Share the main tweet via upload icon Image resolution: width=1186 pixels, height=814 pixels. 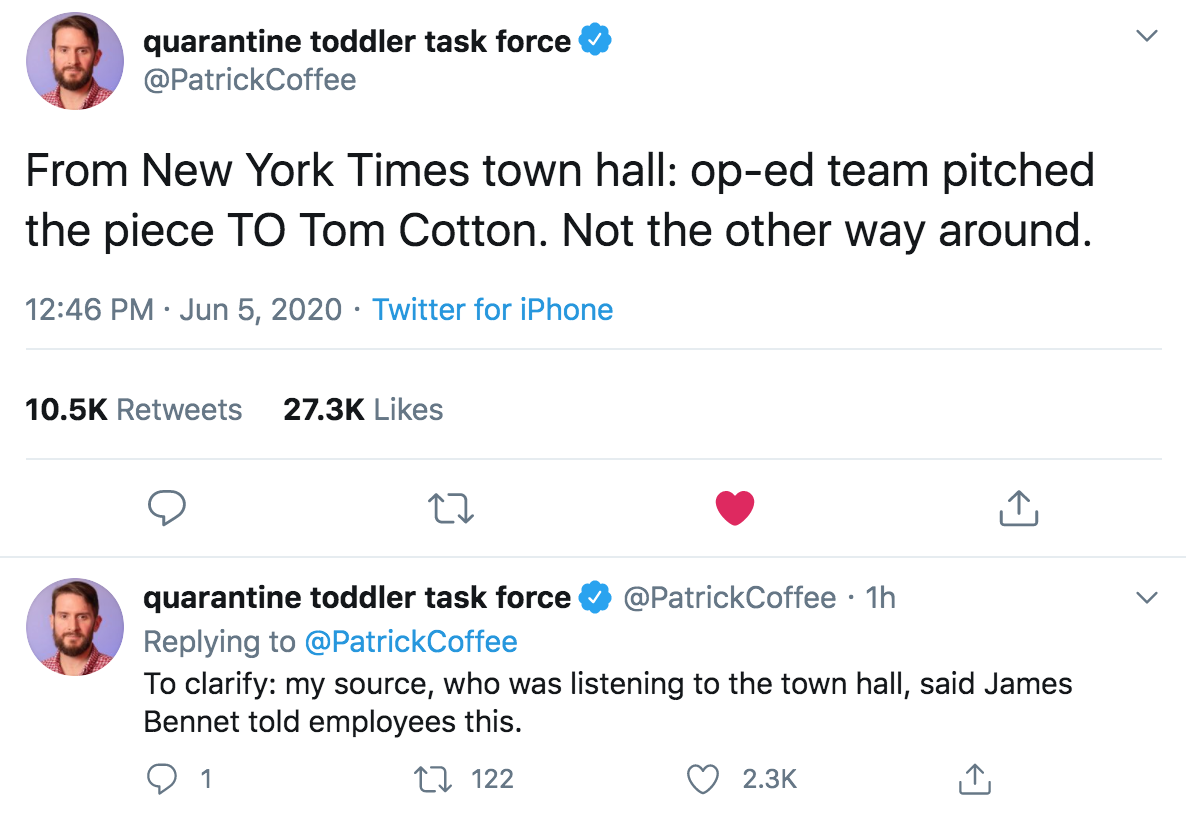[x=1018, y=508]
